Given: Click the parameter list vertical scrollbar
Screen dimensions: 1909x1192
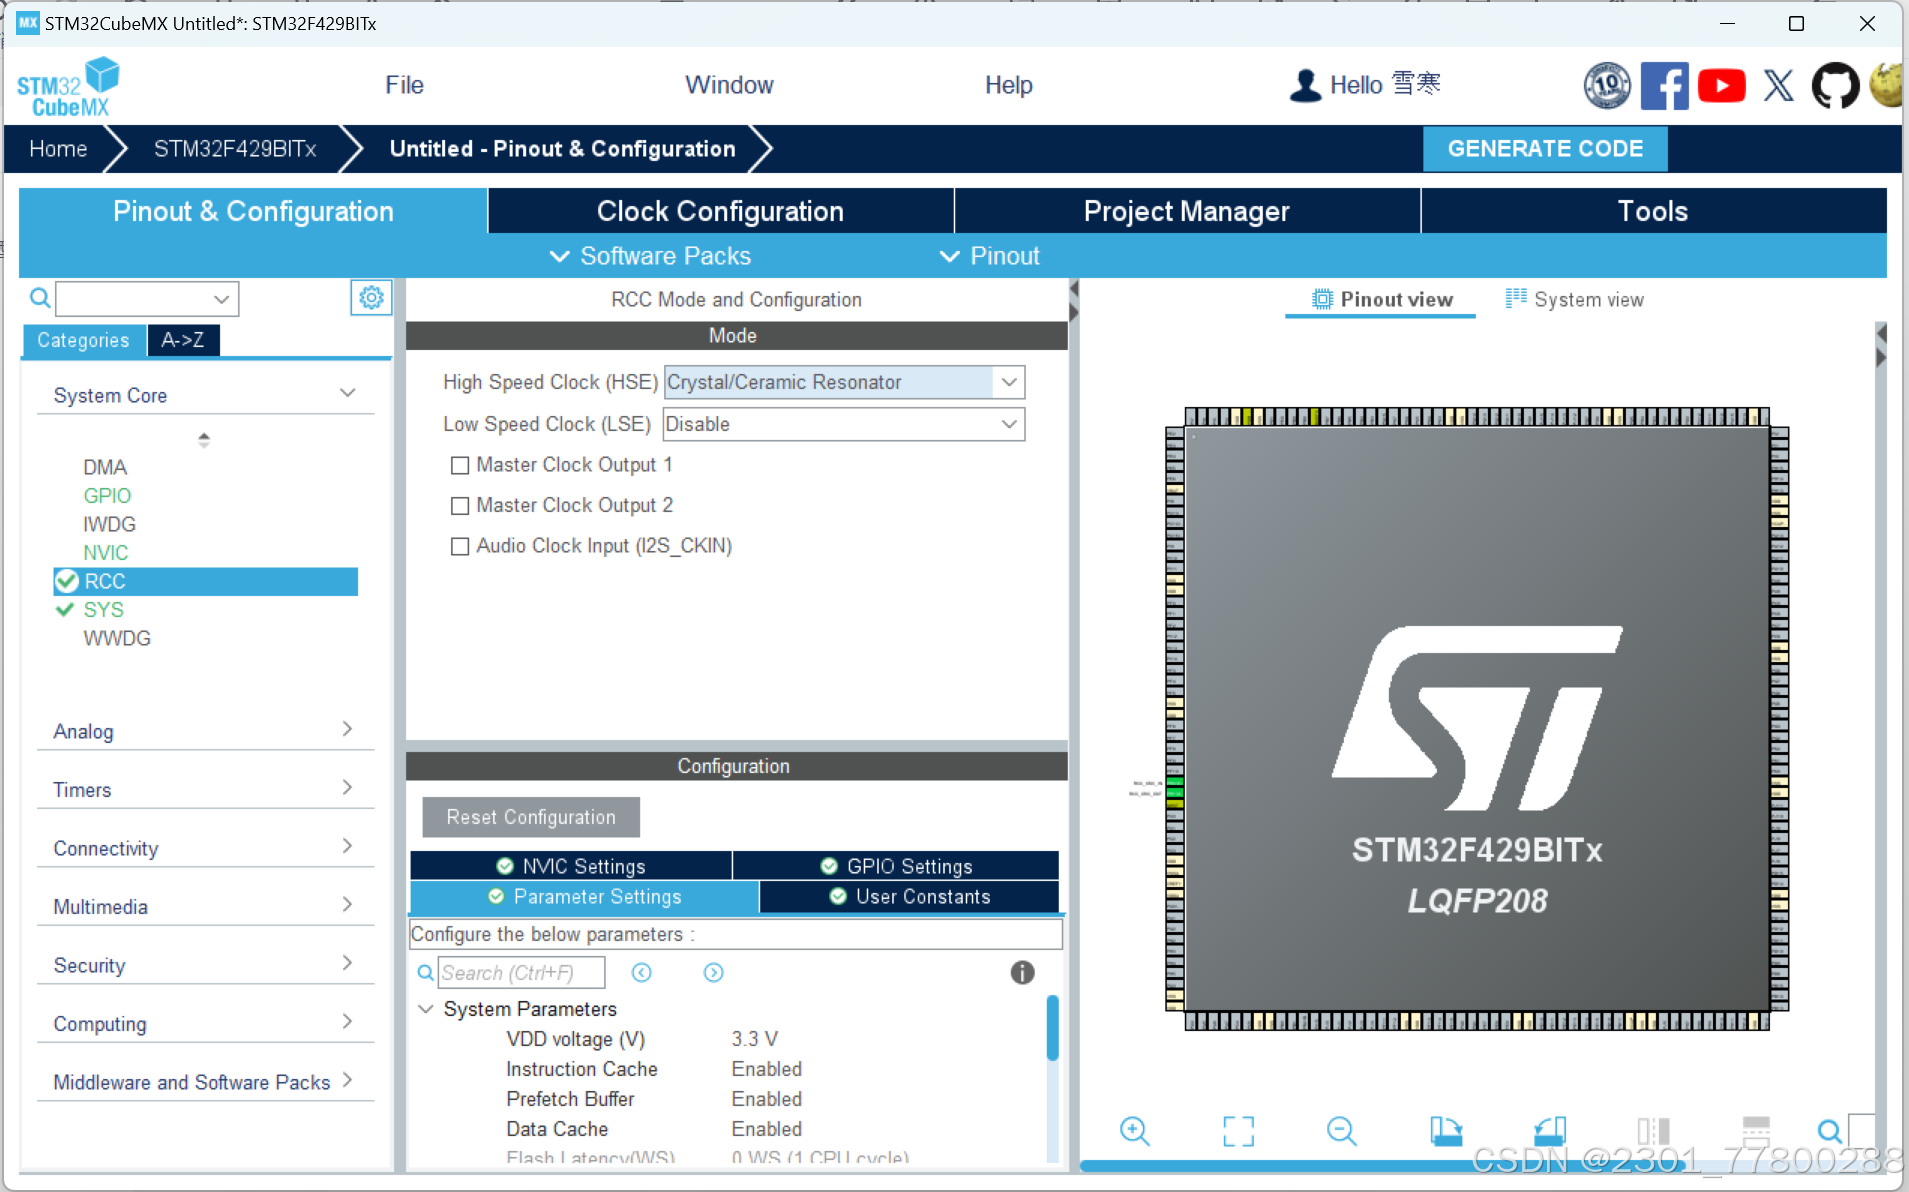Looking at the screenshot, I should pos(1052,1028).
